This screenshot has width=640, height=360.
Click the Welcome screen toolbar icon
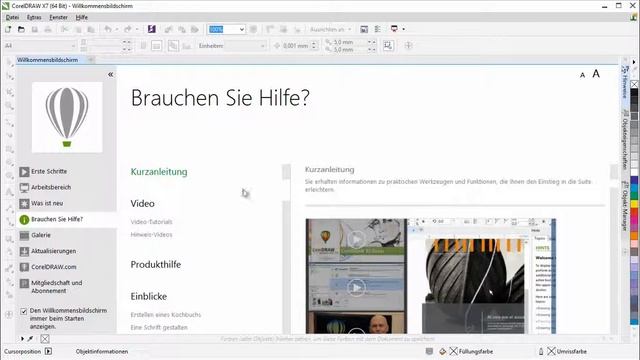tap(364, 29)
